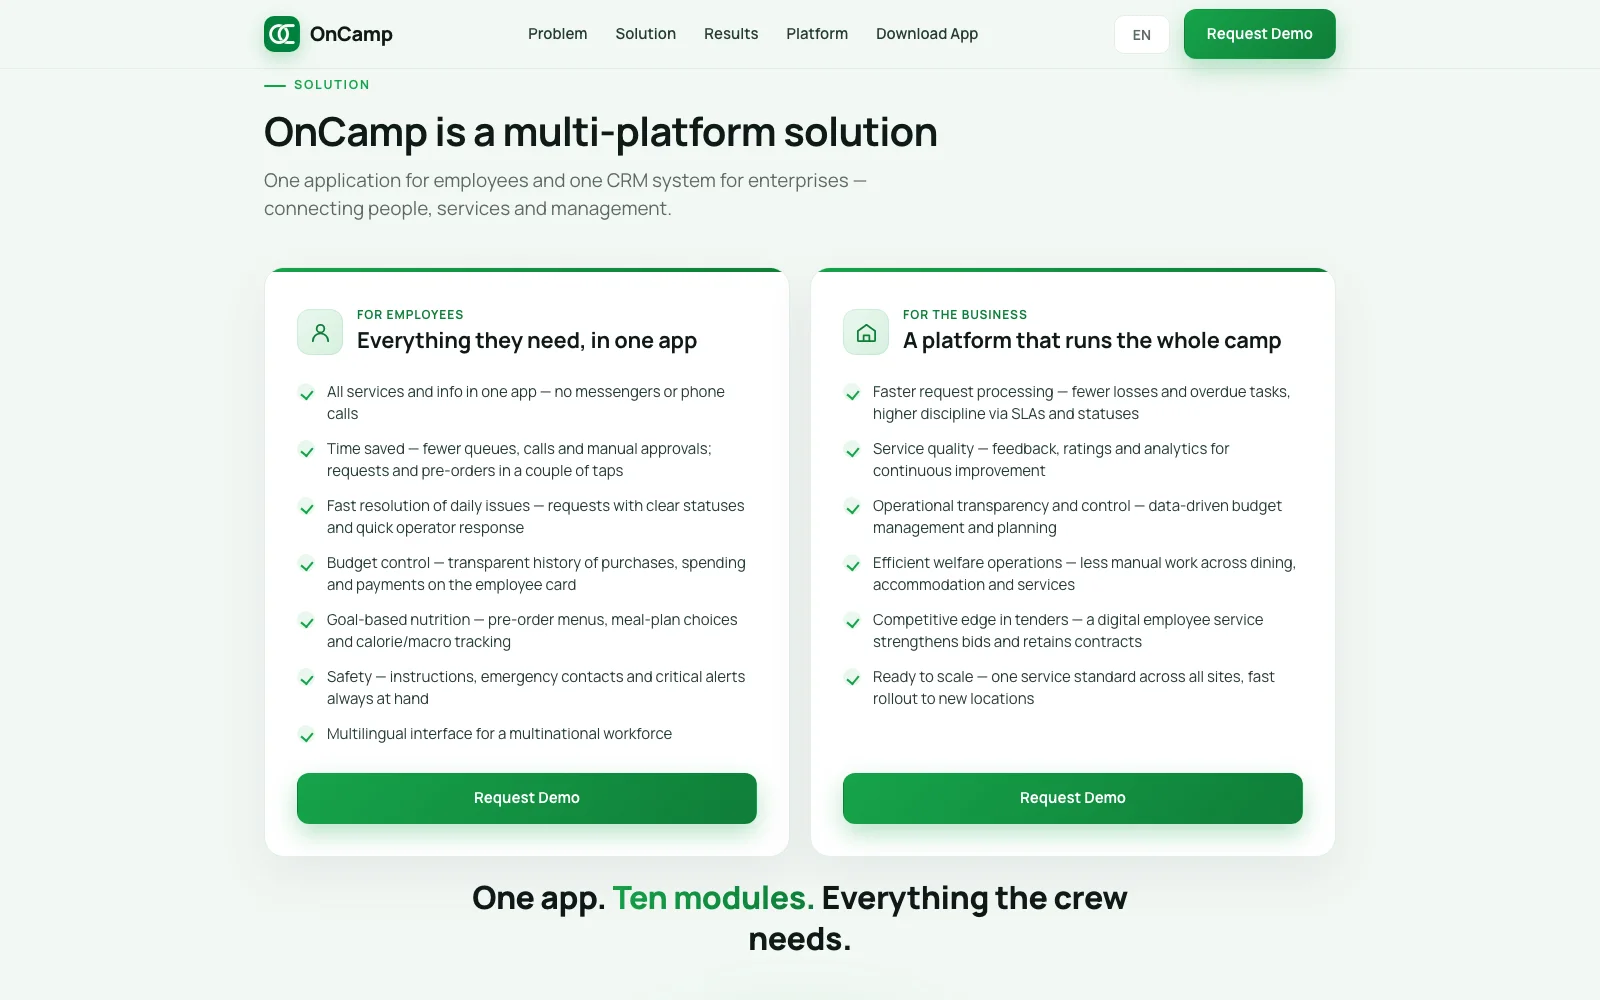The height and width of the screenshot is (1000, 1600).
Task: Click checkmark beside 'Operational transparency and control'
Action: 853,508
